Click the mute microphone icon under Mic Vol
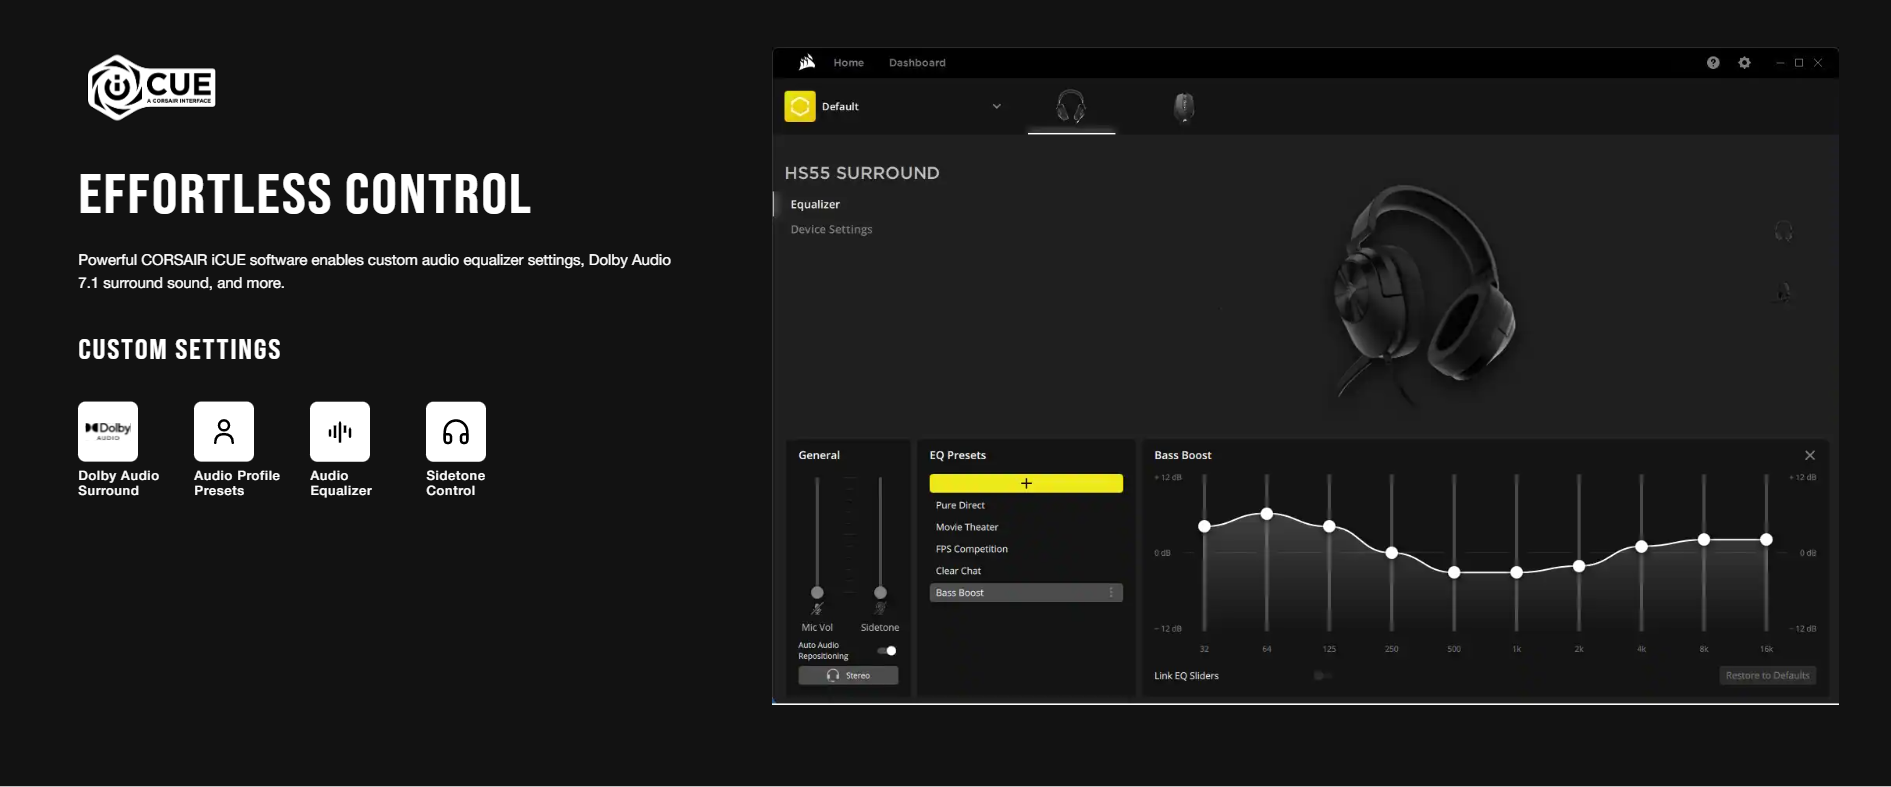Image resolution: width=1891 pixels, height=787 pixels. (x=817, y=609)
